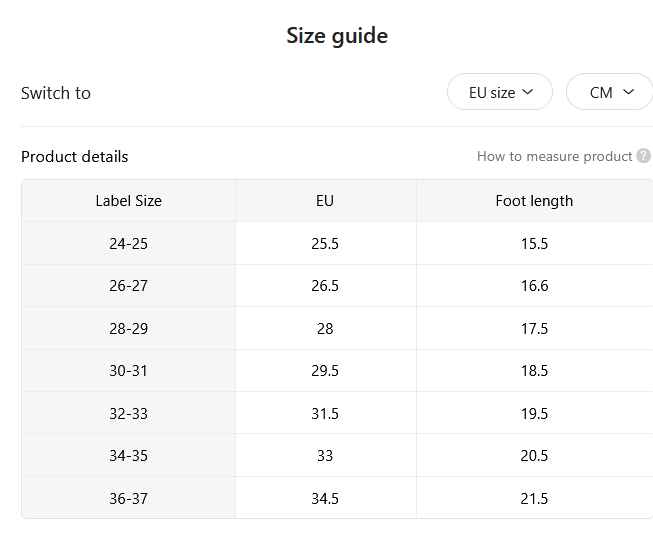This screenshot has width=653, height=533.
Task: Click the Size guide heading
Action: (337, 35)
